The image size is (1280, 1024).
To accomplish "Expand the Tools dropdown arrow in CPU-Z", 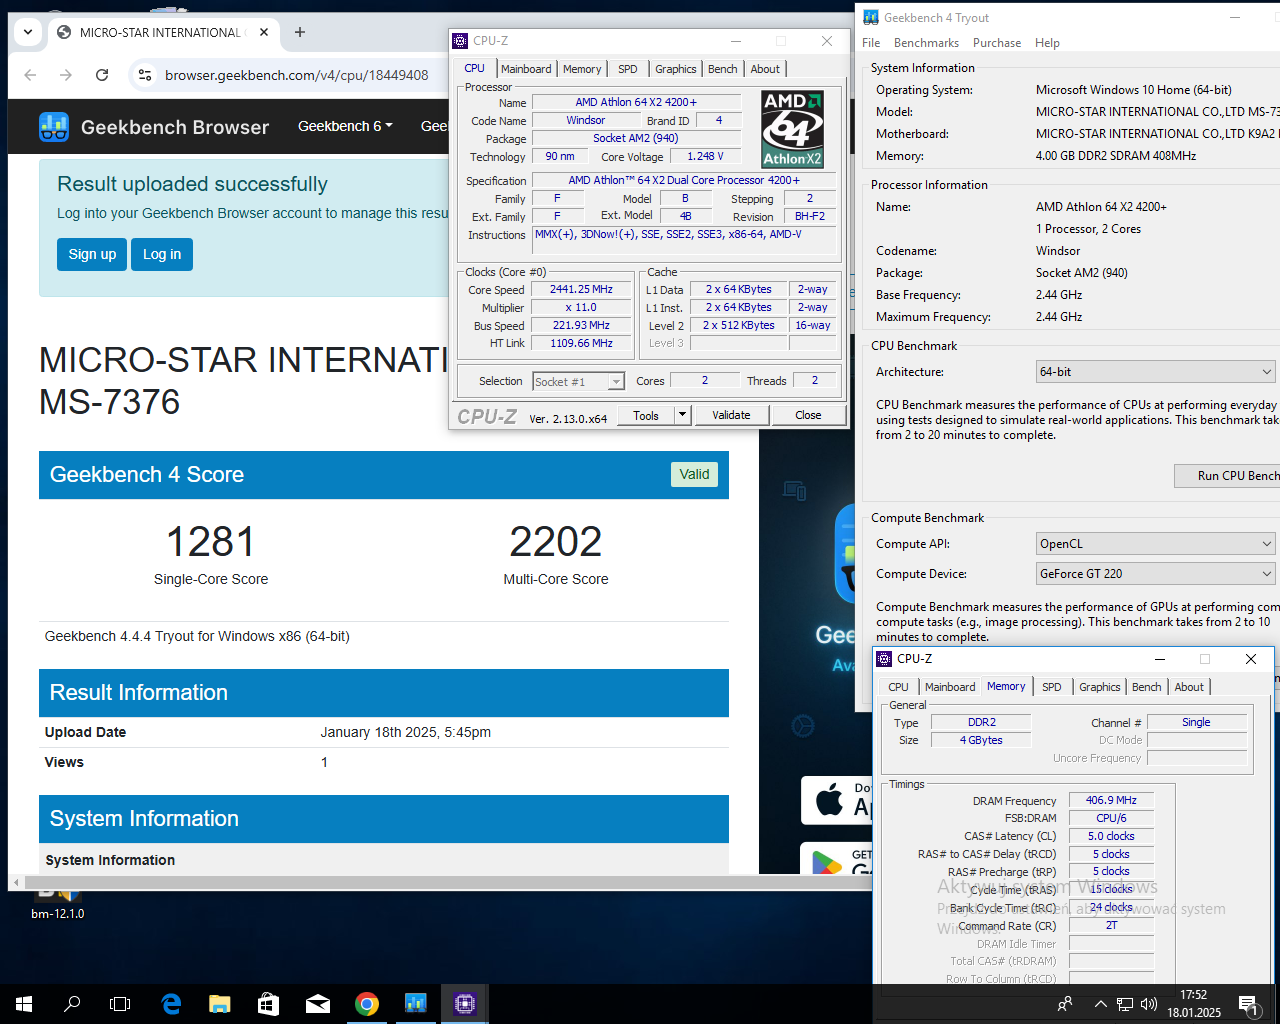I will pos(683,415).
